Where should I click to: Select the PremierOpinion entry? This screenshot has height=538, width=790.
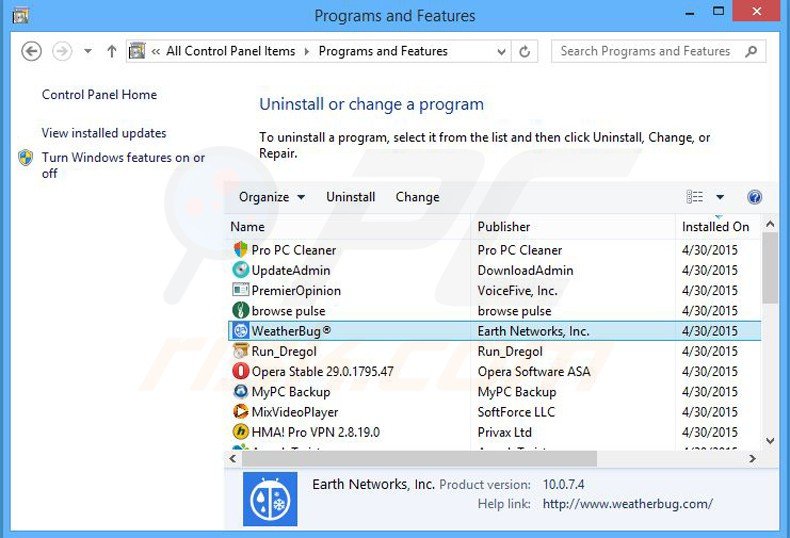pyautogui.click(x=296, y=291)
